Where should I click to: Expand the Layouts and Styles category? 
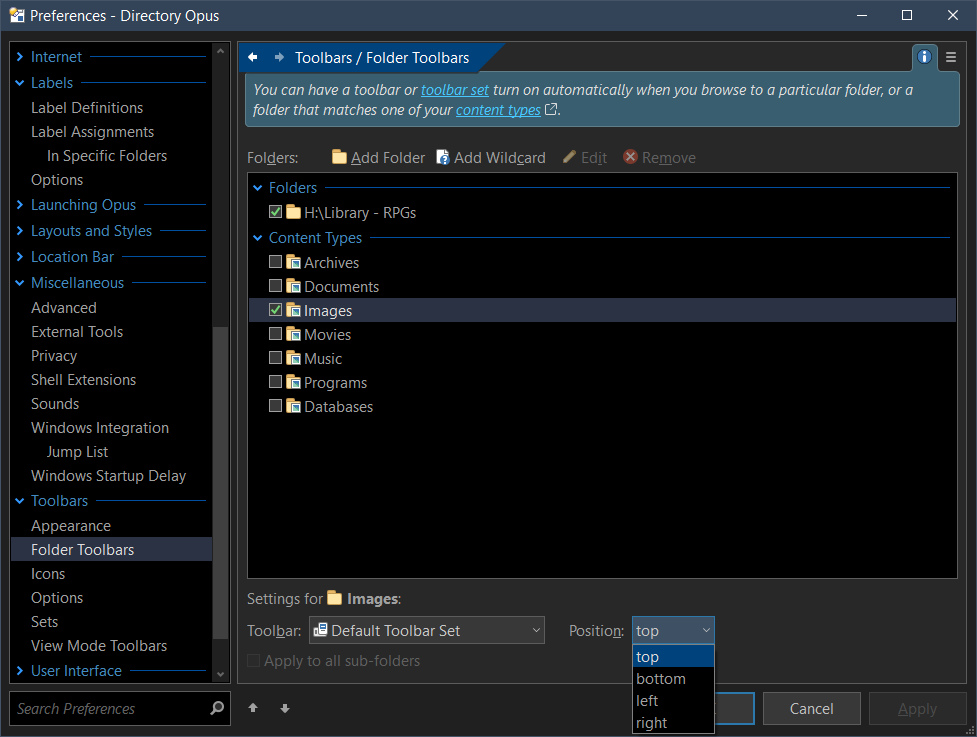coord(20,231)
